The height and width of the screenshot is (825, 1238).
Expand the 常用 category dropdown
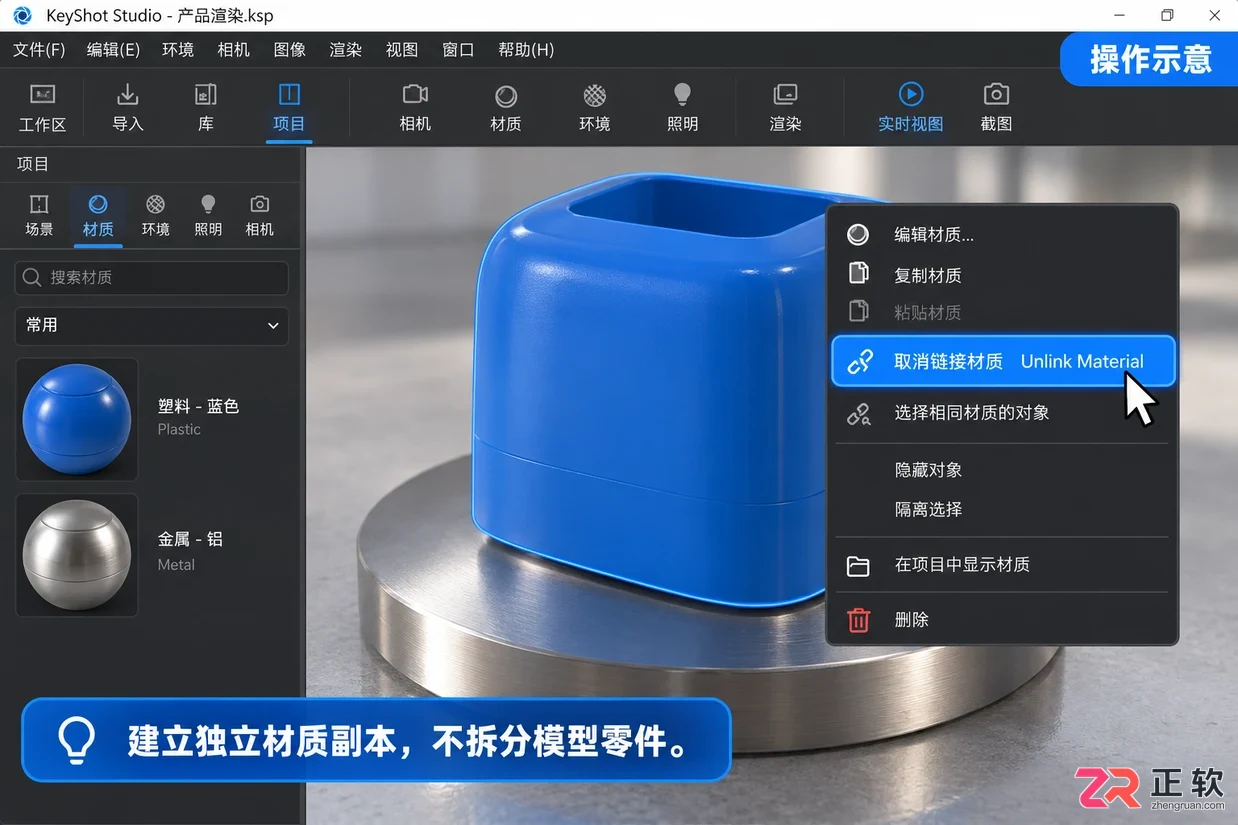(x=152, y=326)
